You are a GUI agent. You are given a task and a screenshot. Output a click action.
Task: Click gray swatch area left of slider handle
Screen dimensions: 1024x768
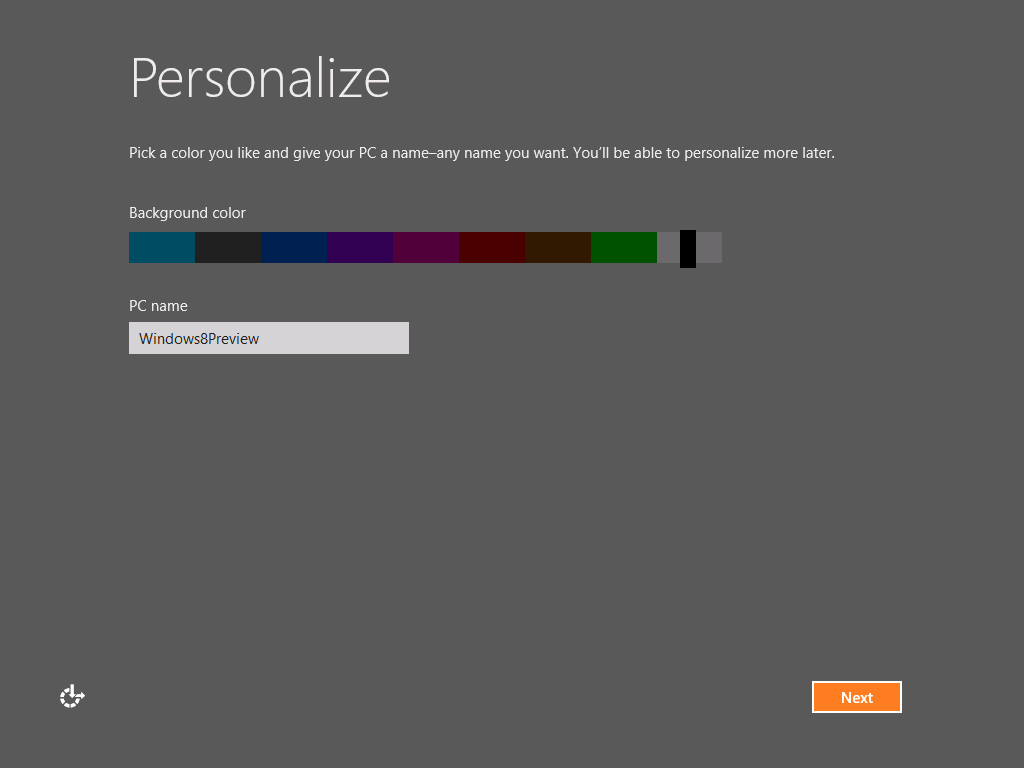coord(668,247)
